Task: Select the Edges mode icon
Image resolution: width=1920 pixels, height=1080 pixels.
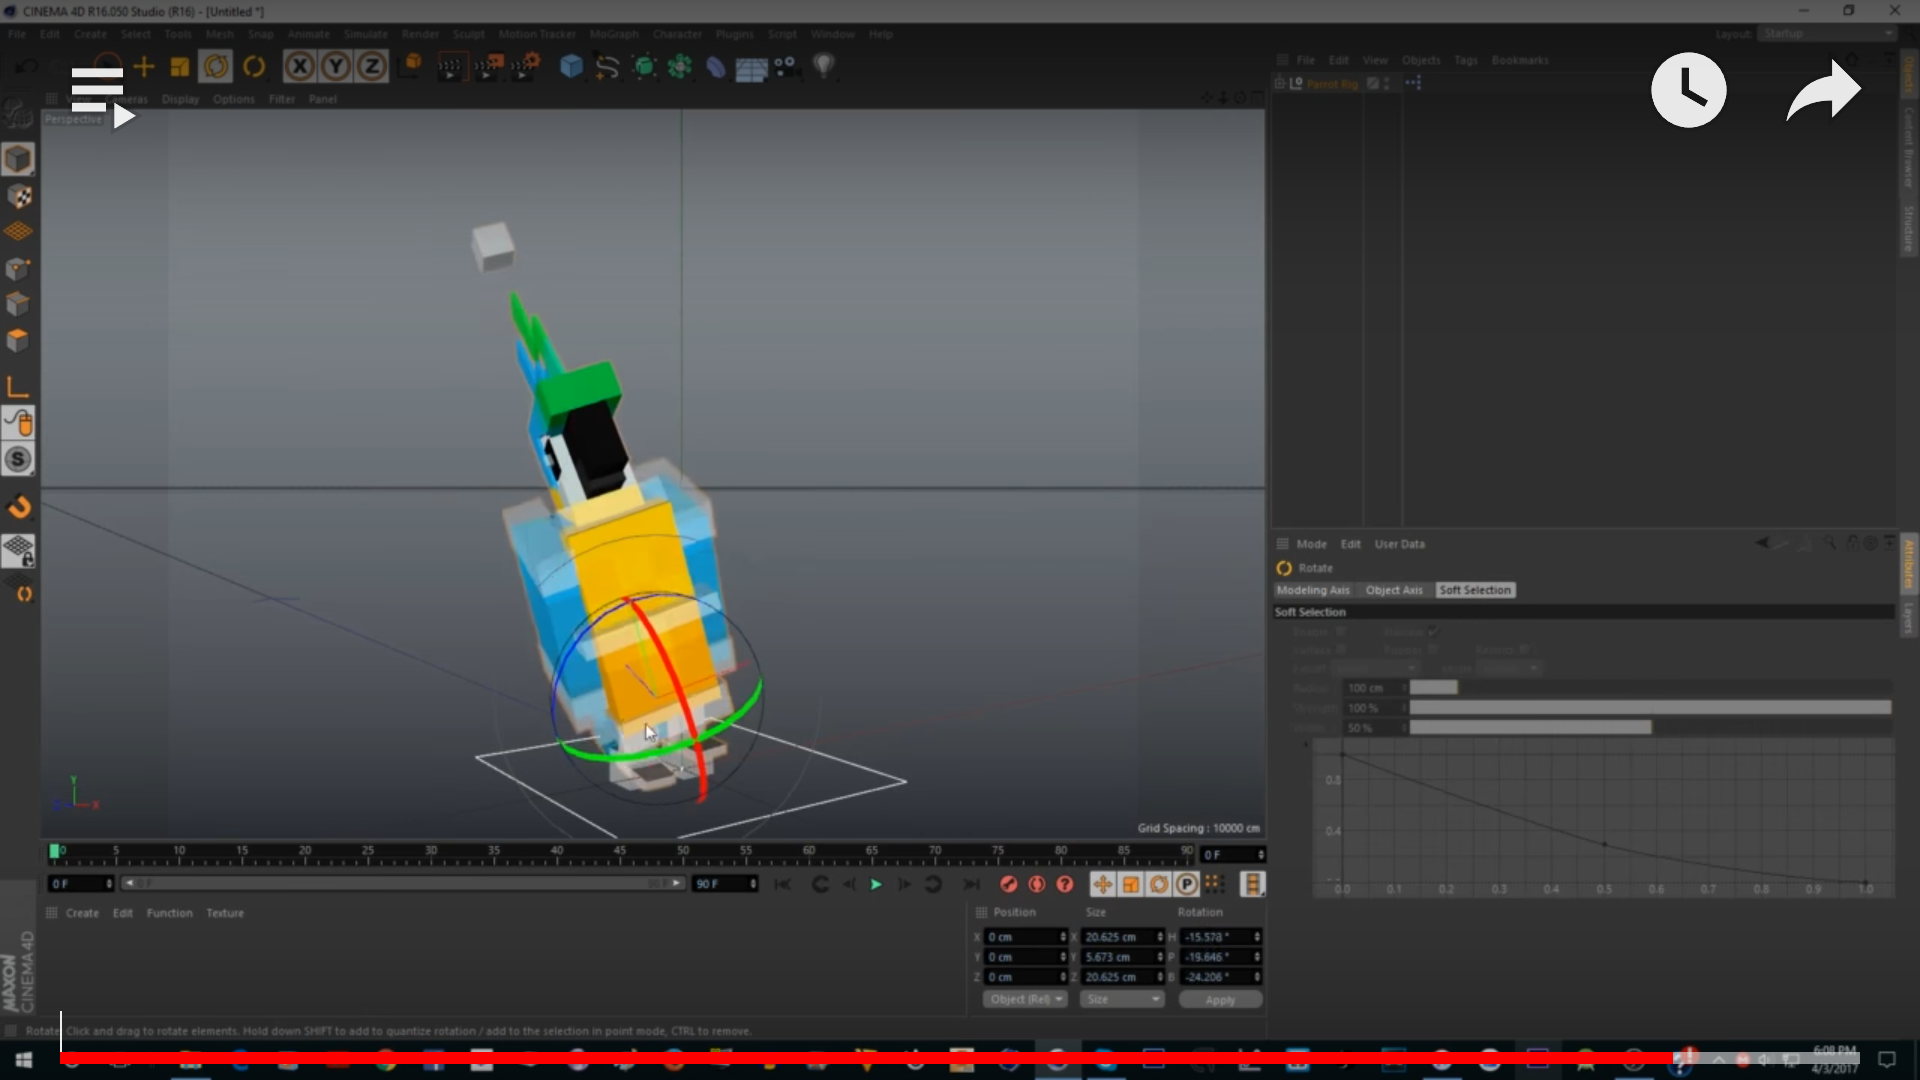Action: [x=18, y=304]
